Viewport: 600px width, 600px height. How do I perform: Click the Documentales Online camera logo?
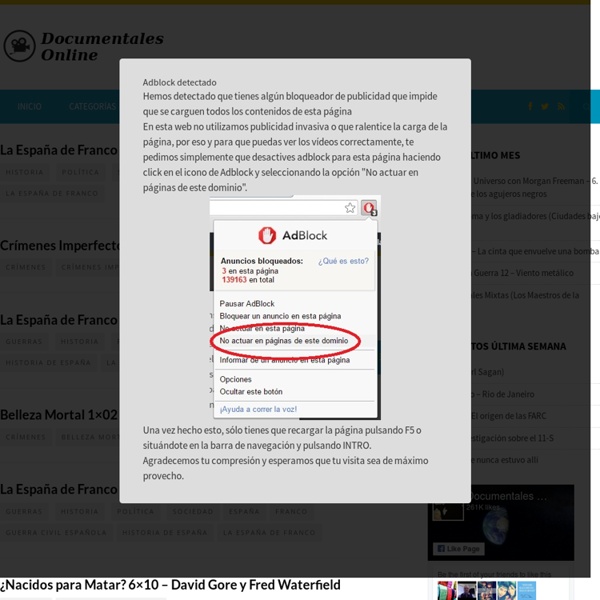[19, 46]
